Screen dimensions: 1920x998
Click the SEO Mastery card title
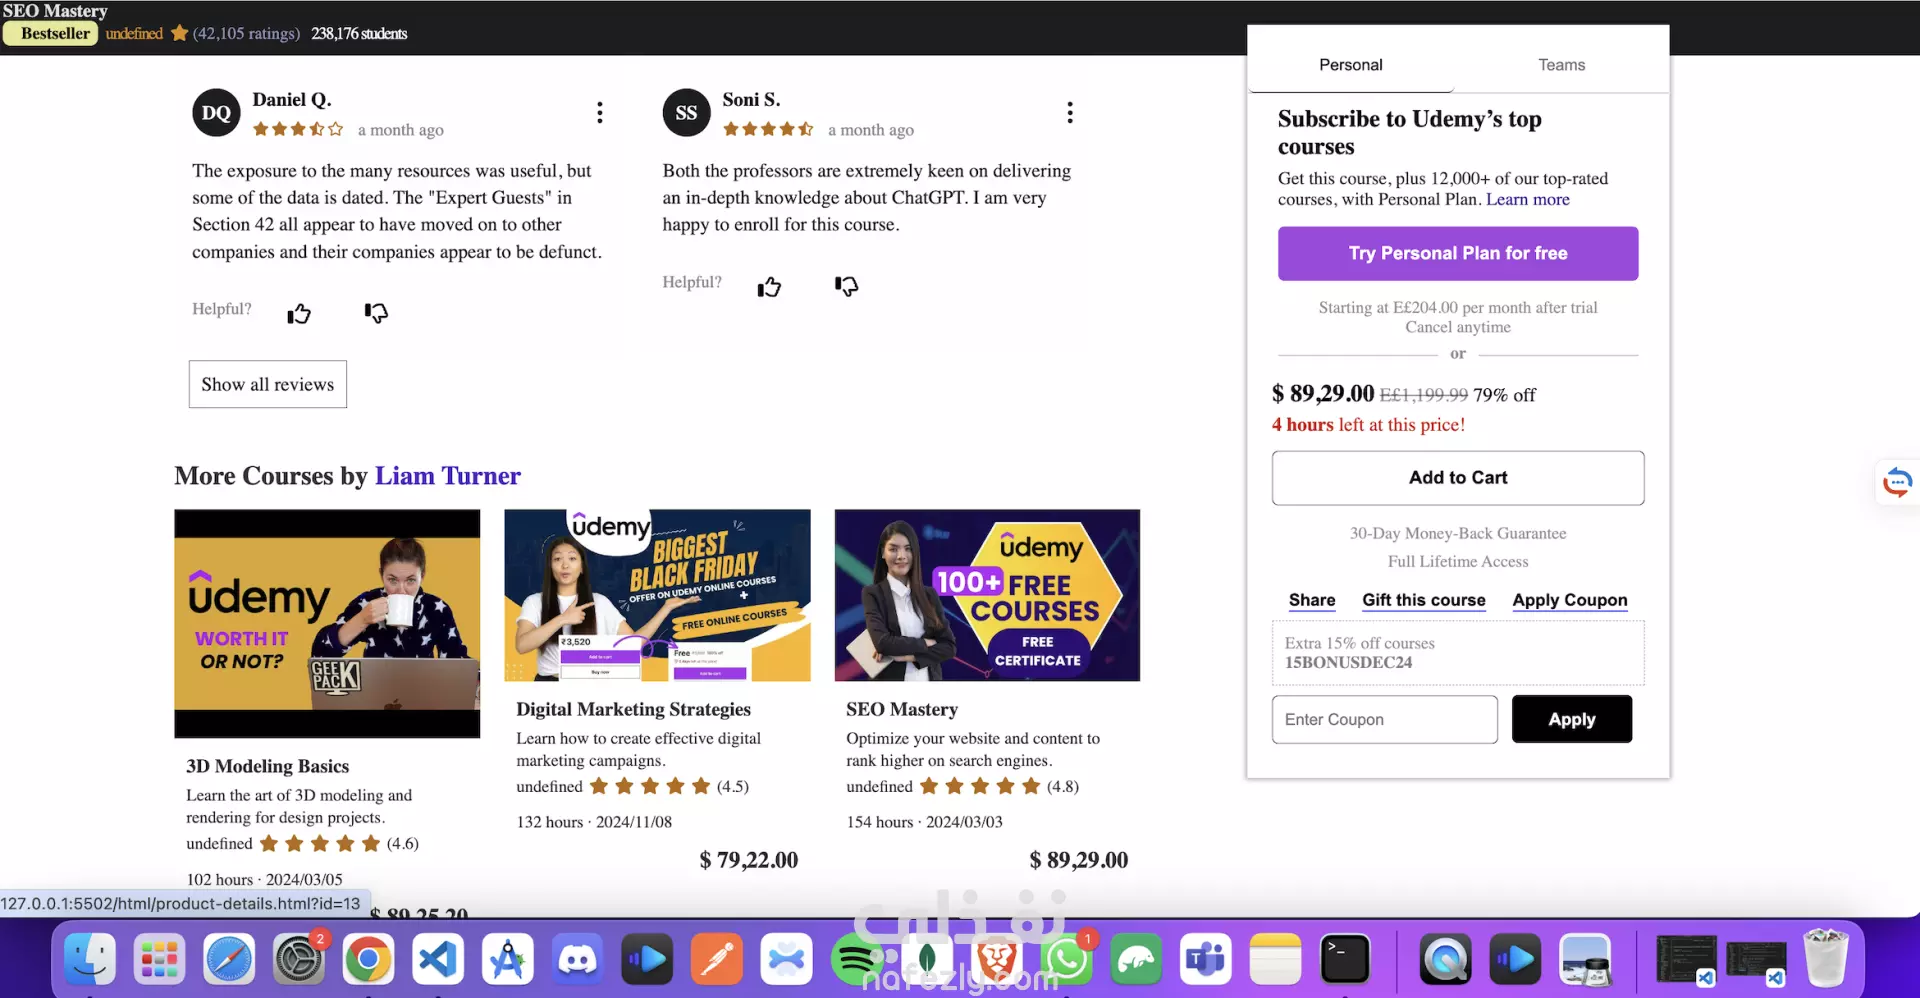[x=902, y=709]
